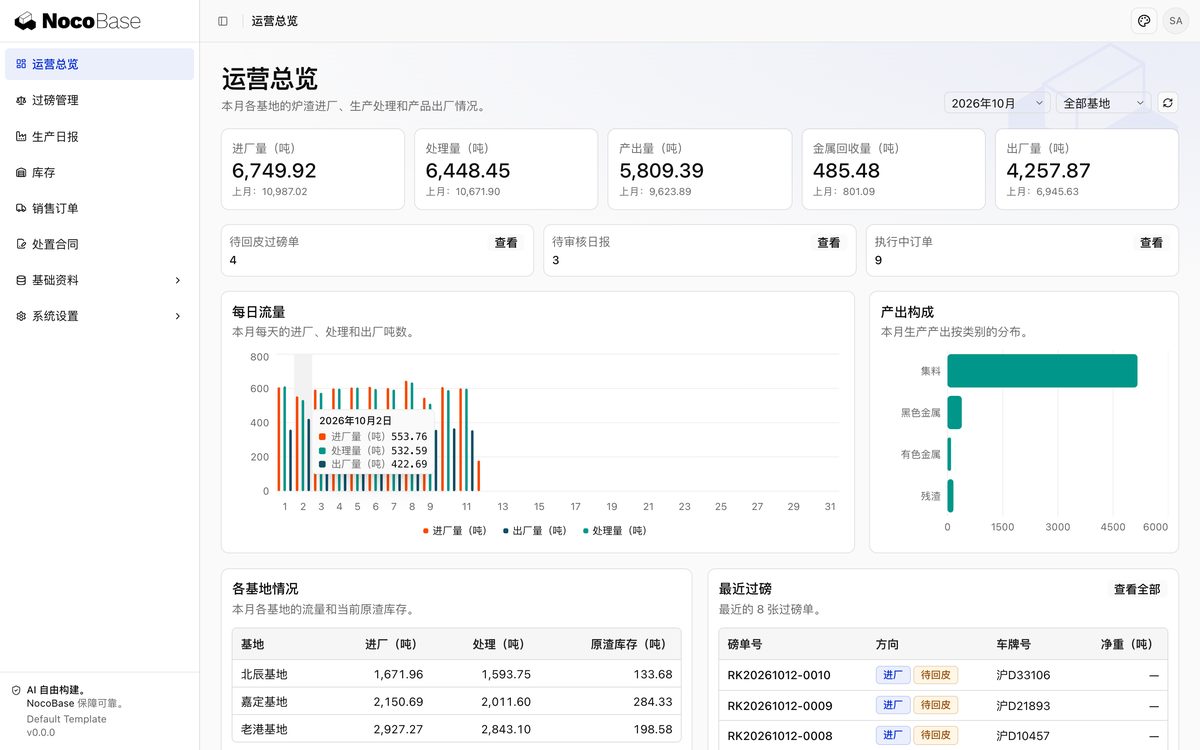Click weigh ticket RK20261012-0010

(x=779, y=675)
